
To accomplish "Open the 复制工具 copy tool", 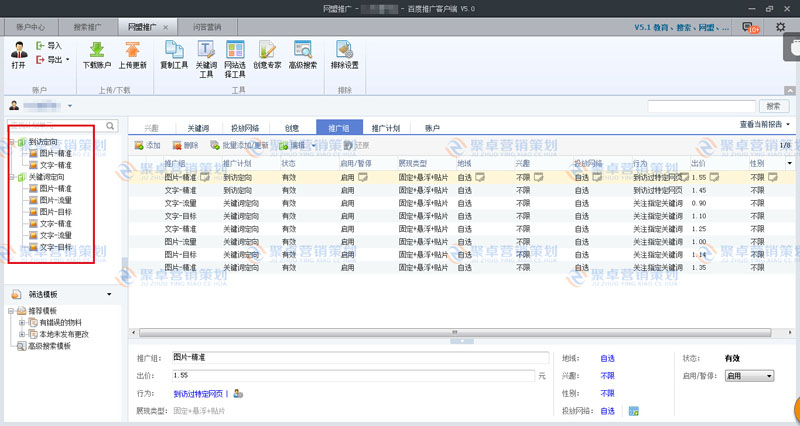I will click(x=174, y=50).
